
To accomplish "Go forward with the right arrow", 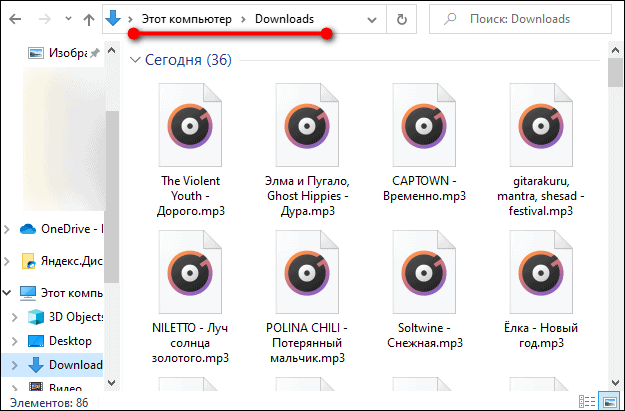I will pyautogui.click(x=45, y=19).
